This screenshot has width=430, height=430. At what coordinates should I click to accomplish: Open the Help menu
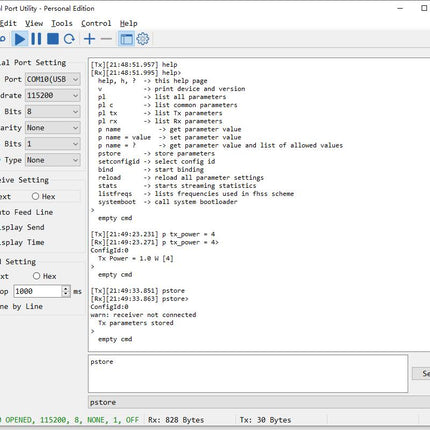[129, 23]
